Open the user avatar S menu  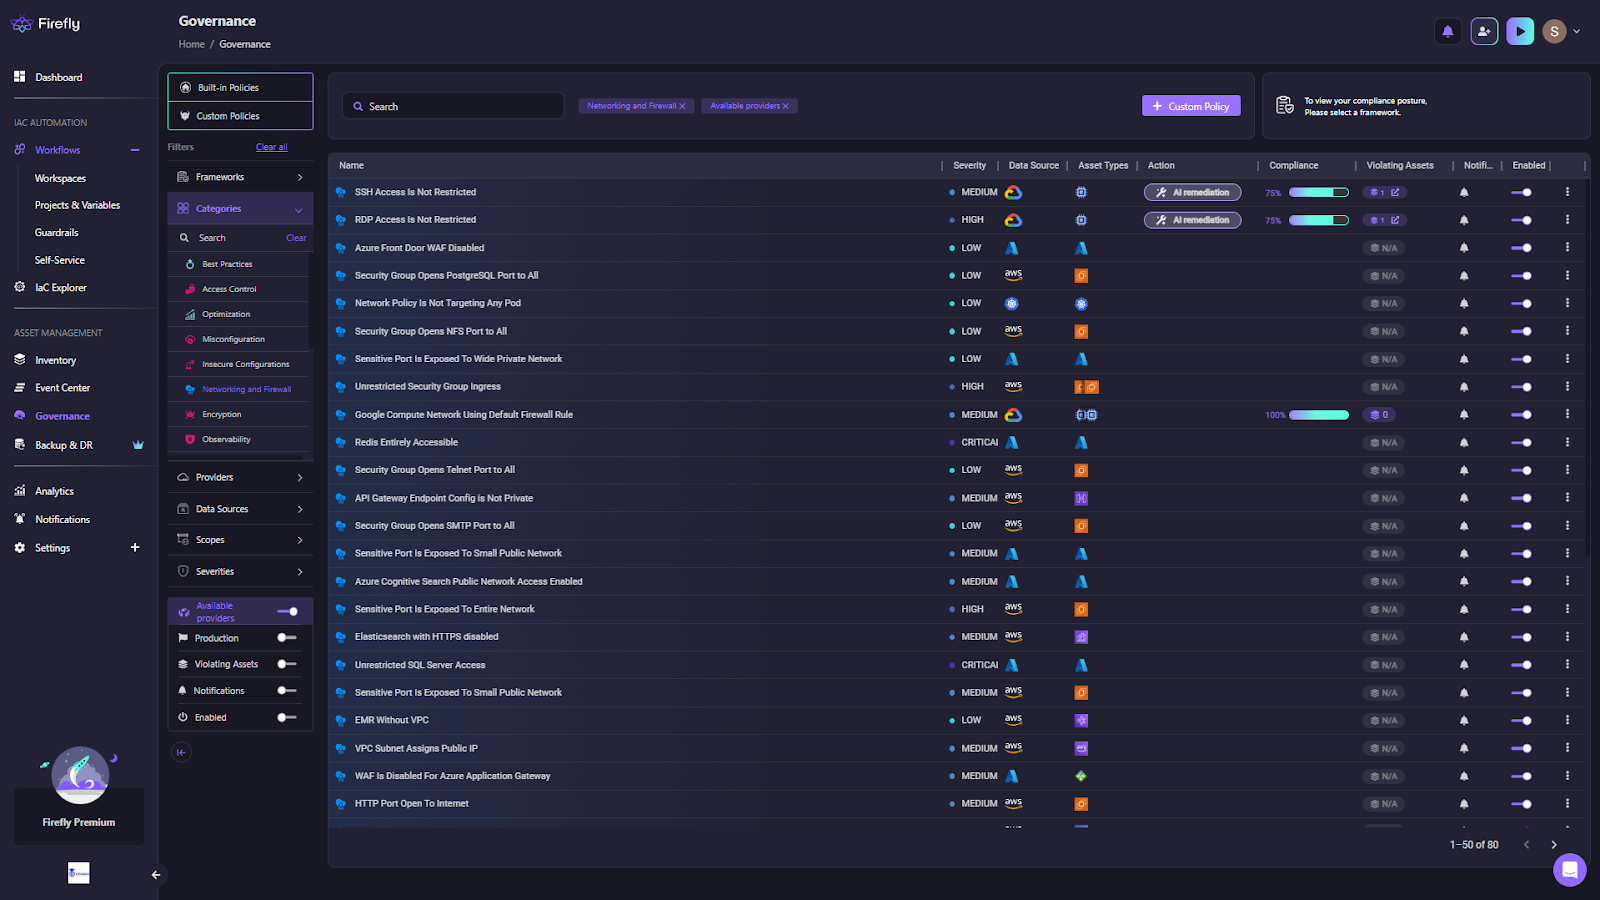(x=1554, y=32)
